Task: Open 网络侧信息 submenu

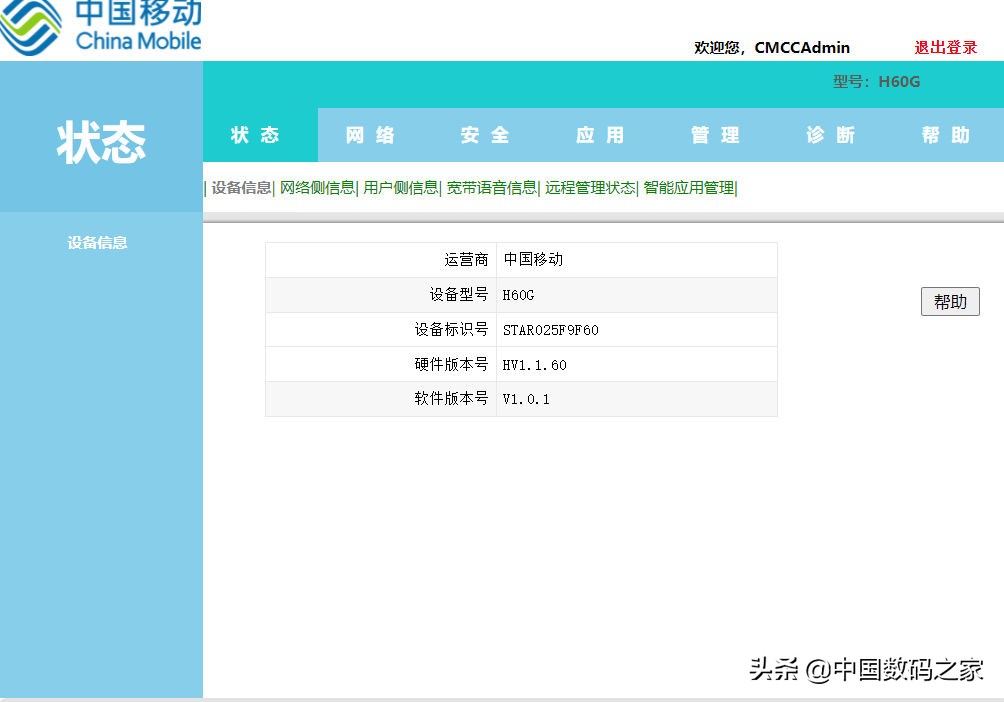Action: [x=317, y=188]
